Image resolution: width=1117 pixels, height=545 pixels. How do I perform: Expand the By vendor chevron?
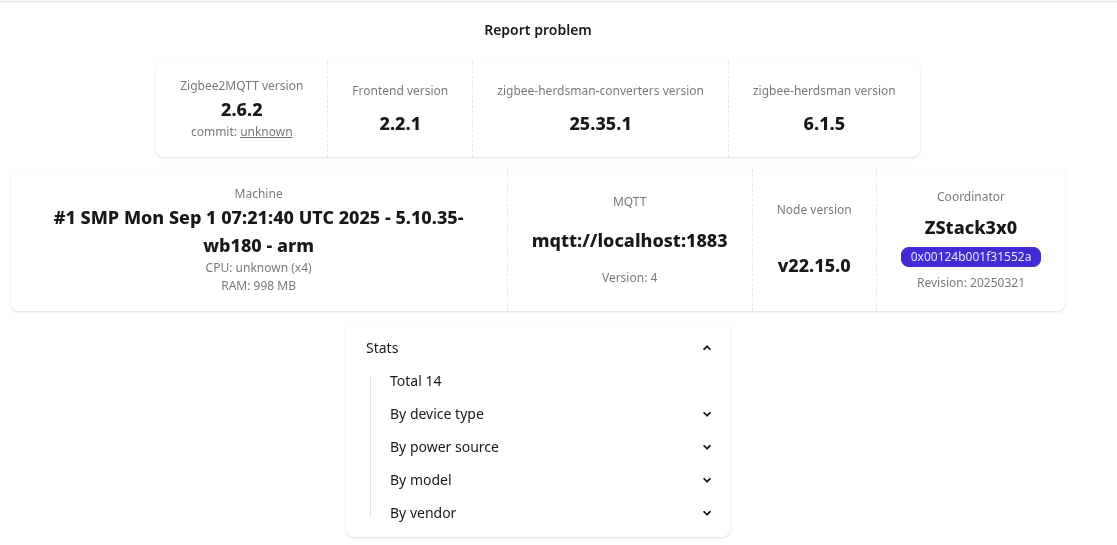point(707,513)
